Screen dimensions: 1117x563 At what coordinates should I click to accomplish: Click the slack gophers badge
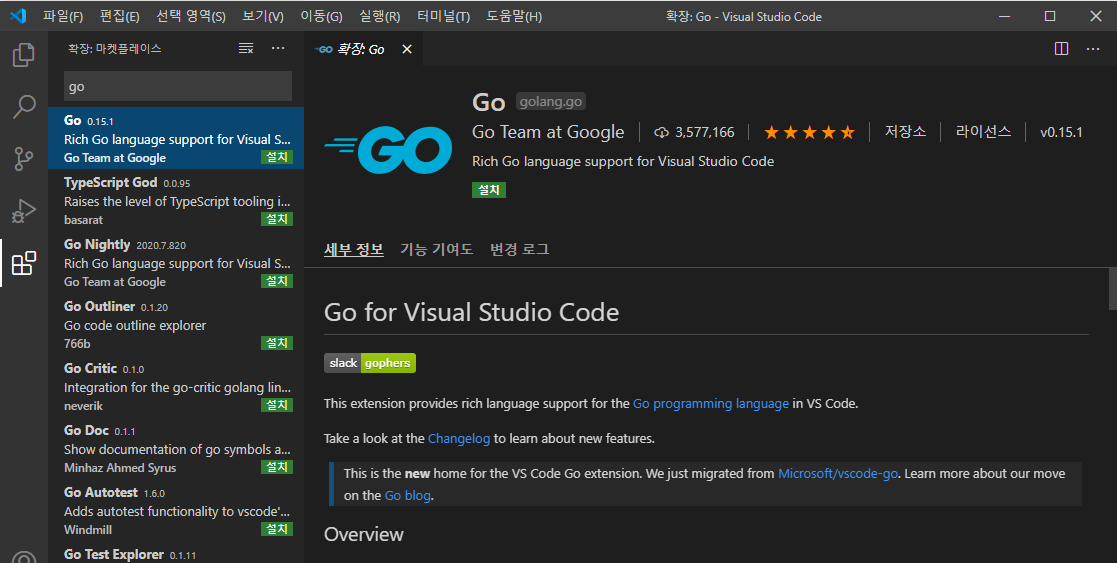point(370,363)
